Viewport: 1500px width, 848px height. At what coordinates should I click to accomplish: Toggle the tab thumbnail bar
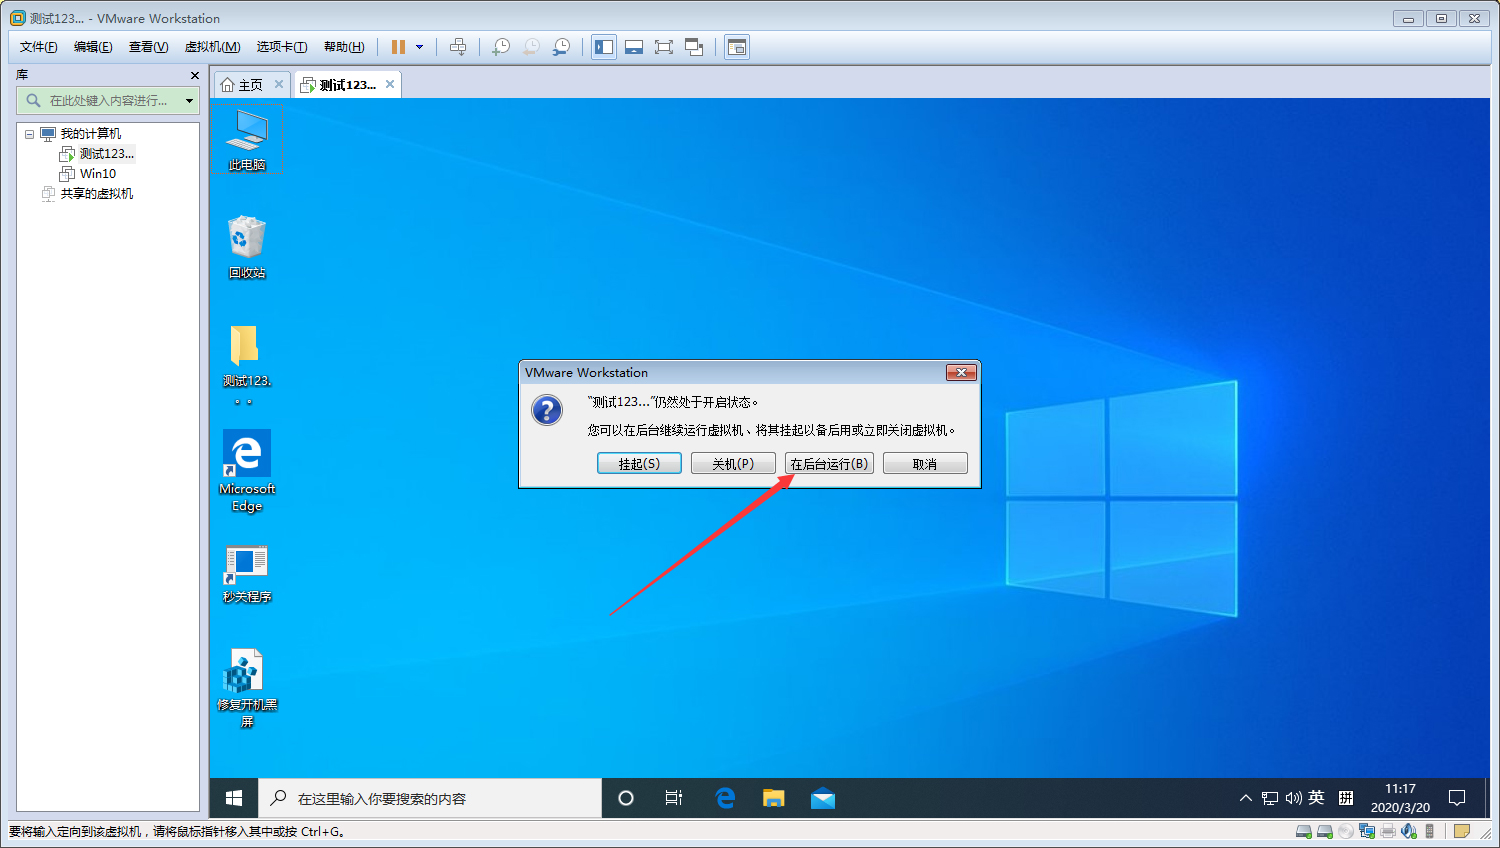click(634, 46)
